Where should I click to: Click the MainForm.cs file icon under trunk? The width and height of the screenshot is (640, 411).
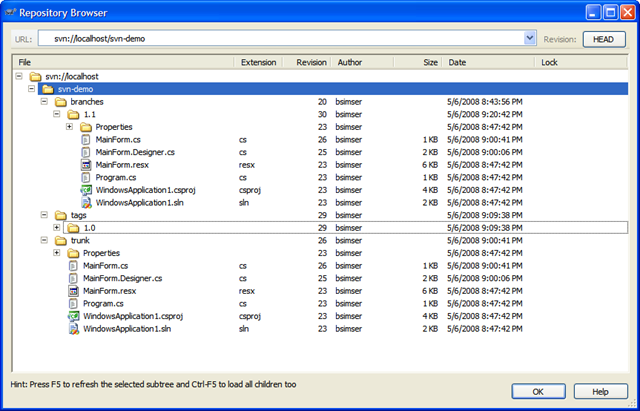click(x=73, y=266)
